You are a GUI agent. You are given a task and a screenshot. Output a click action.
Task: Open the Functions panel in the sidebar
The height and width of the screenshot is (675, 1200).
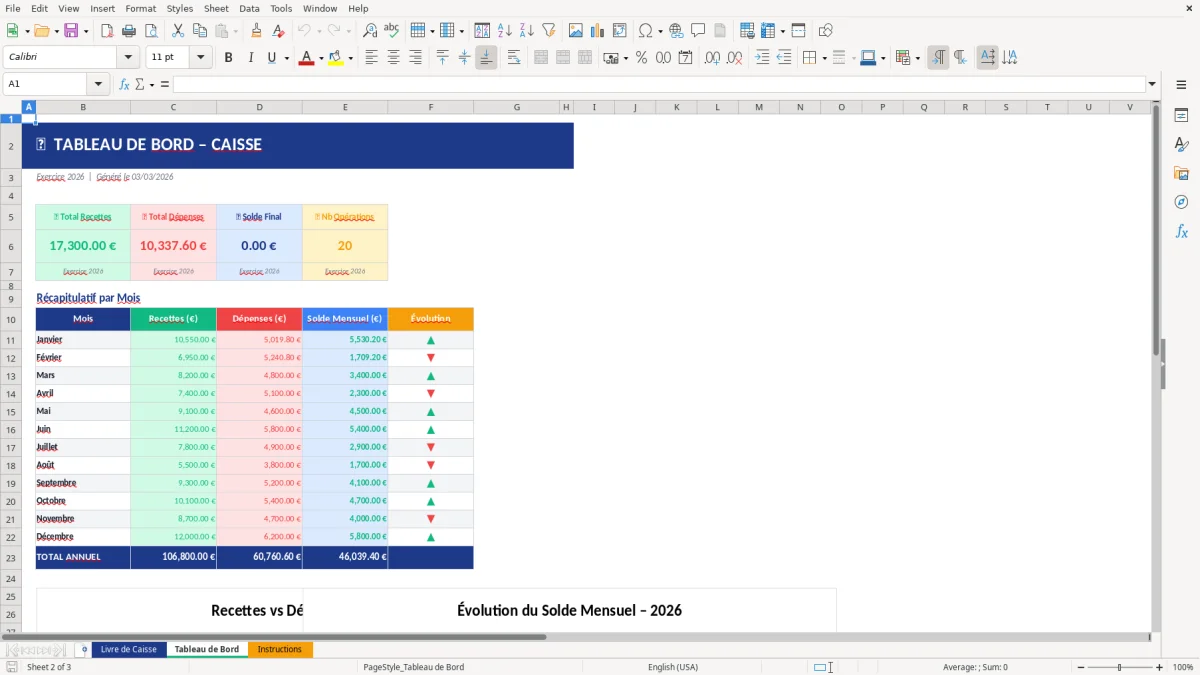(x=1182, y=231)
